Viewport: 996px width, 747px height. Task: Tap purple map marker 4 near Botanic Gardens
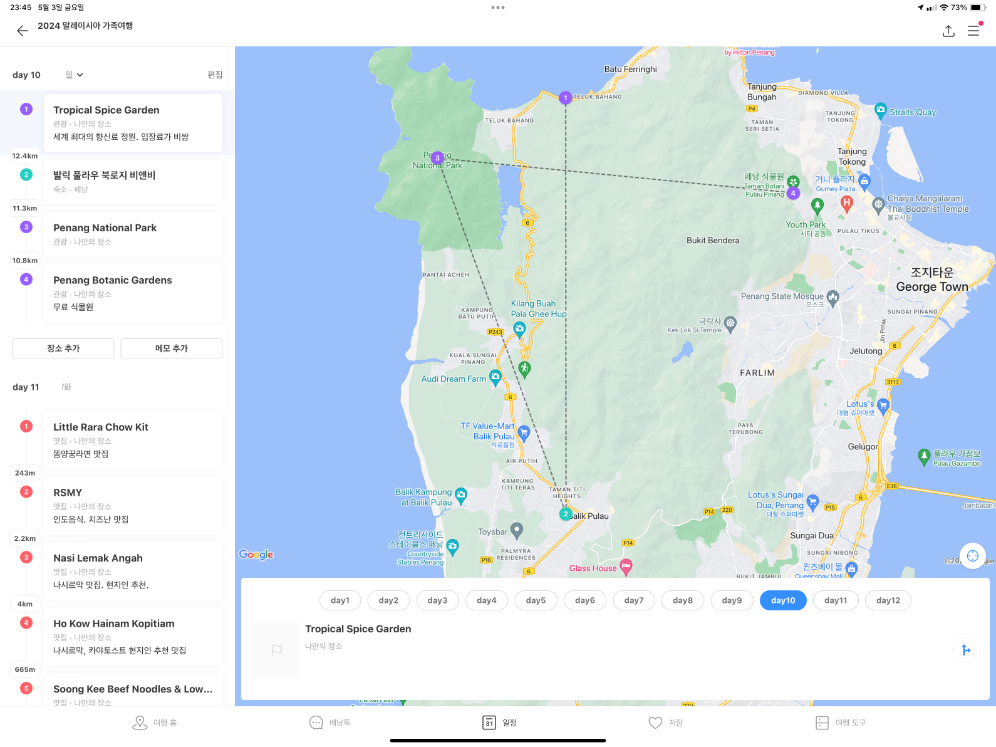793,193
